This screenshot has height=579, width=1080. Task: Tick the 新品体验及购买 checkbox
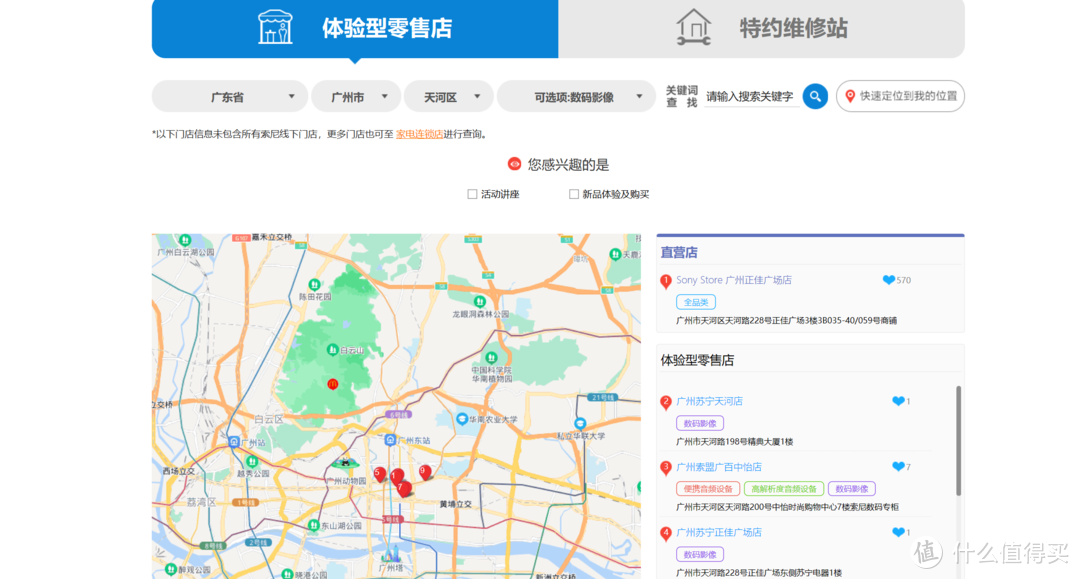pyautogui.click(x=574, y=194)
